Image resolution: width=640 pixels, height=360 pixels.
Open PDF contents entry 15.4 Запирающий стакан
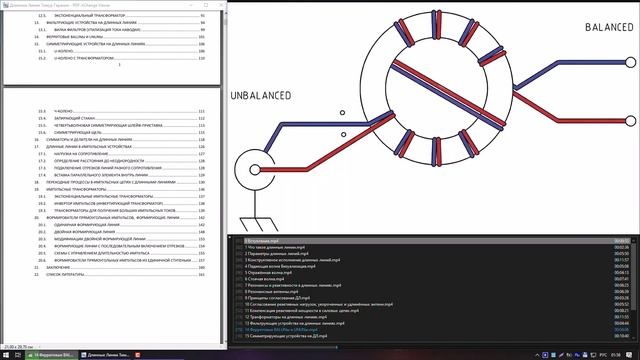point(122,118)
